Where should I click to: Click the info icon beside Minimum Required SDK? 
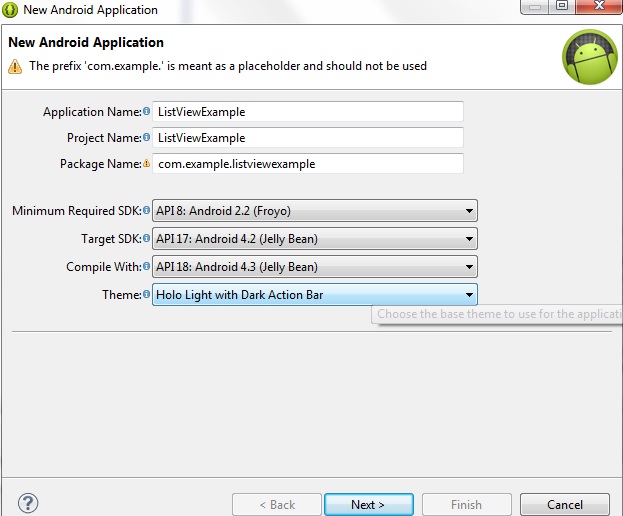147,211
